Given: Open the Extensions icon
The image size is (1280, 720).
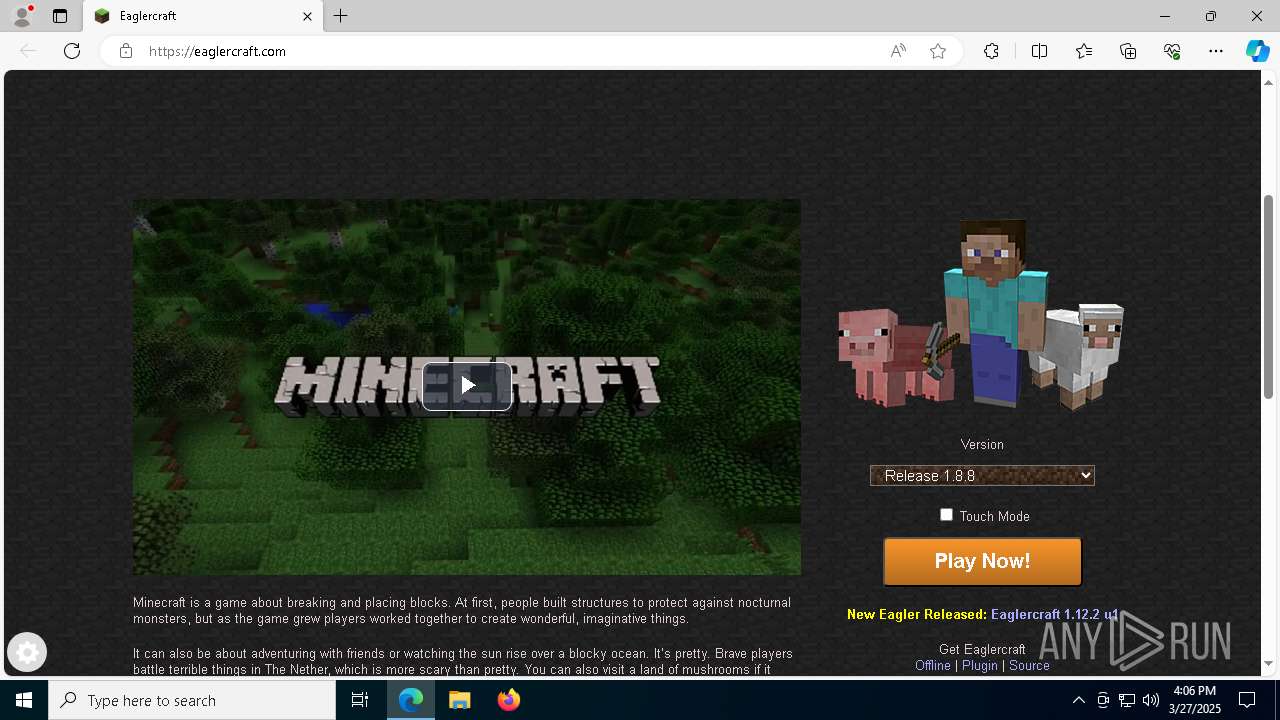Looking at the screenshot, I should pyautogui.click(x=991, y=51).
